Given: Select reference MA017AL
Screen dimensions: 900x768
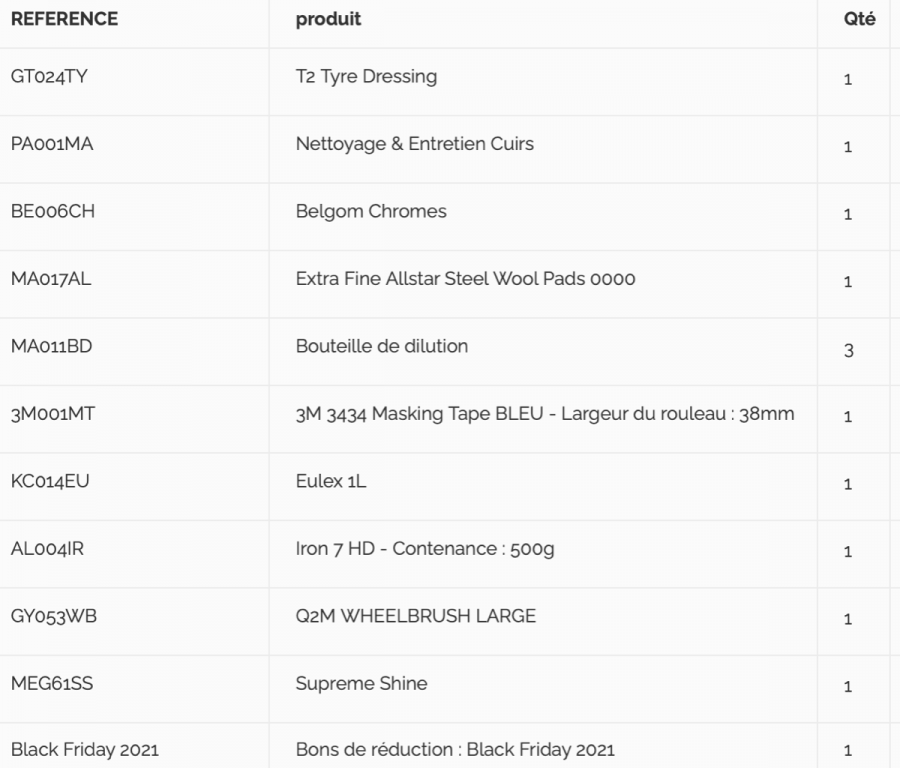Looking at the screenshot, I should click(51, 278).
